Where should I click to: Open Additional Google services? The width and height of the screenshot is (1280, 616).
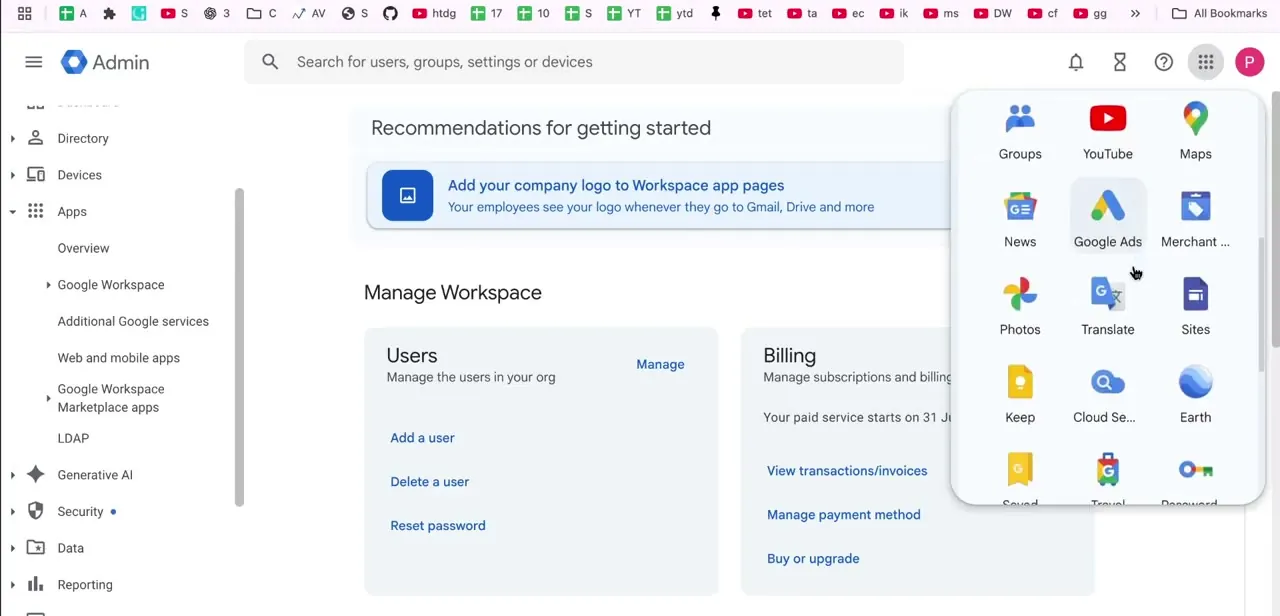pos(133,321)
